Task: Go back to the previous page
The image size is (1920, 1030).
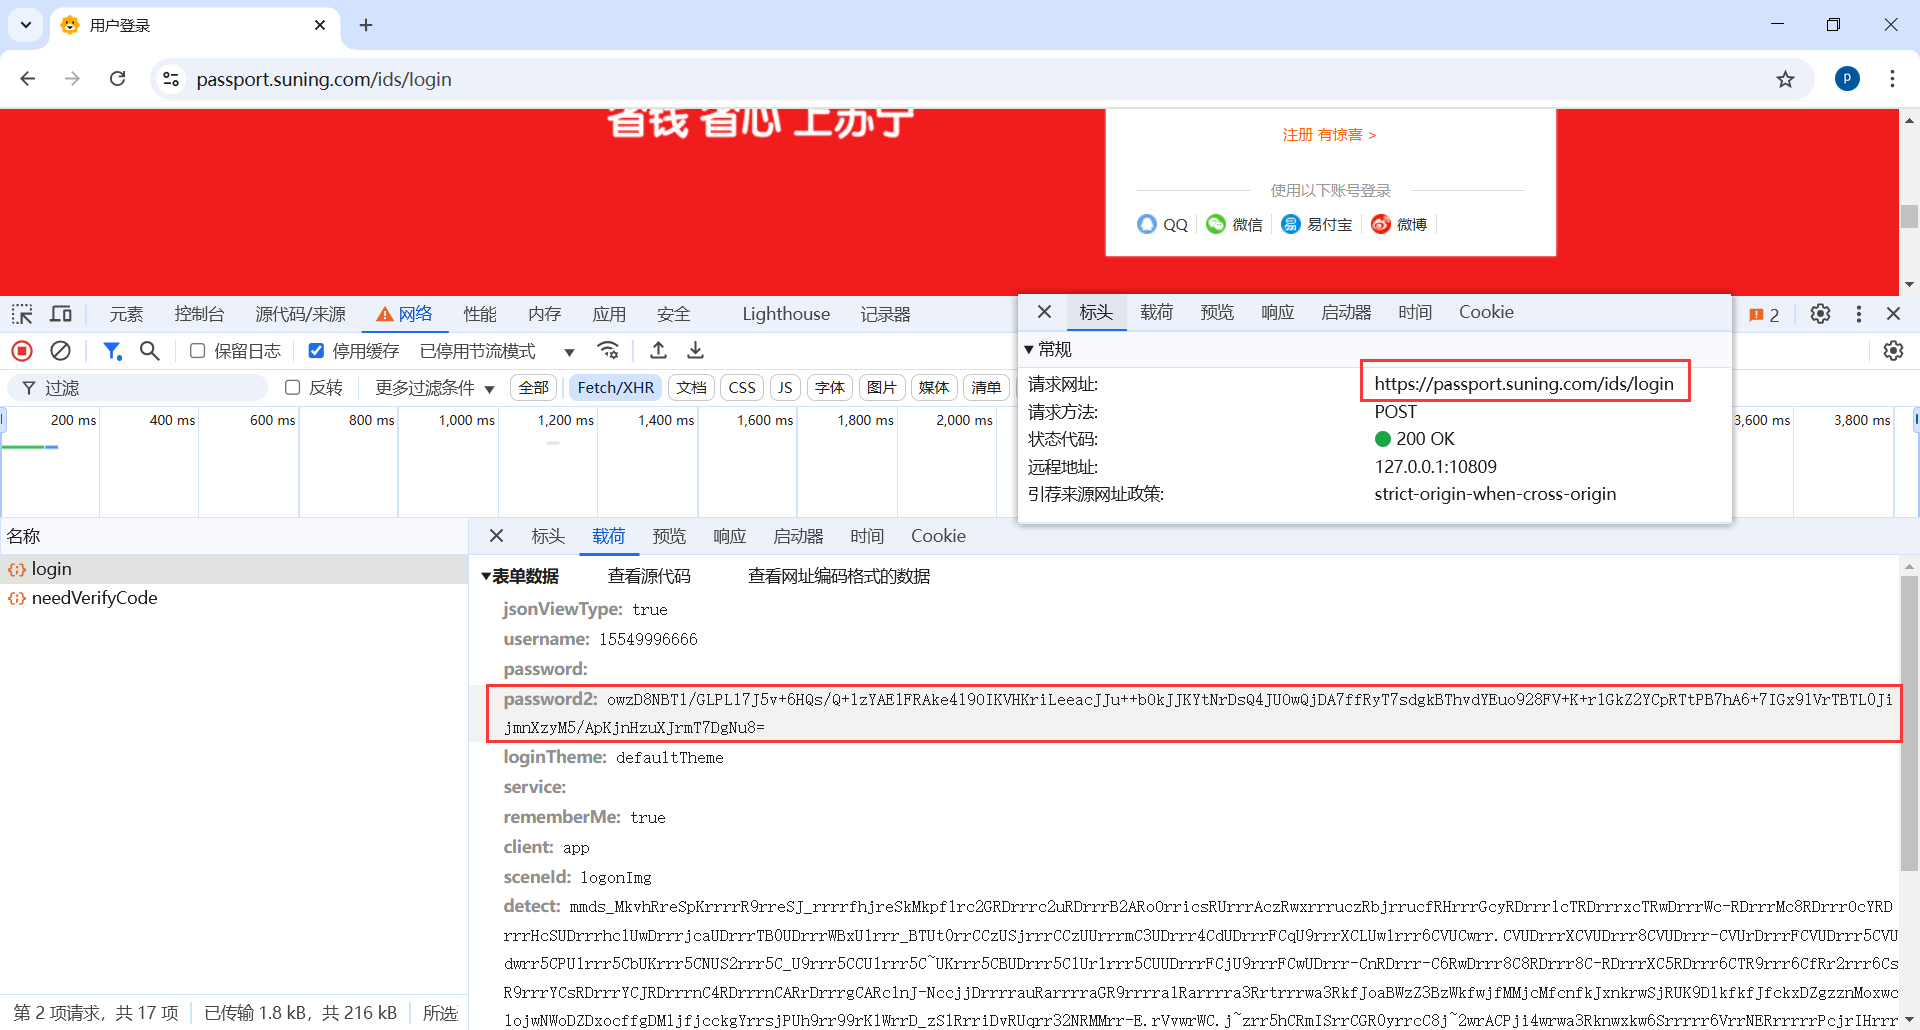Action: 28,79
